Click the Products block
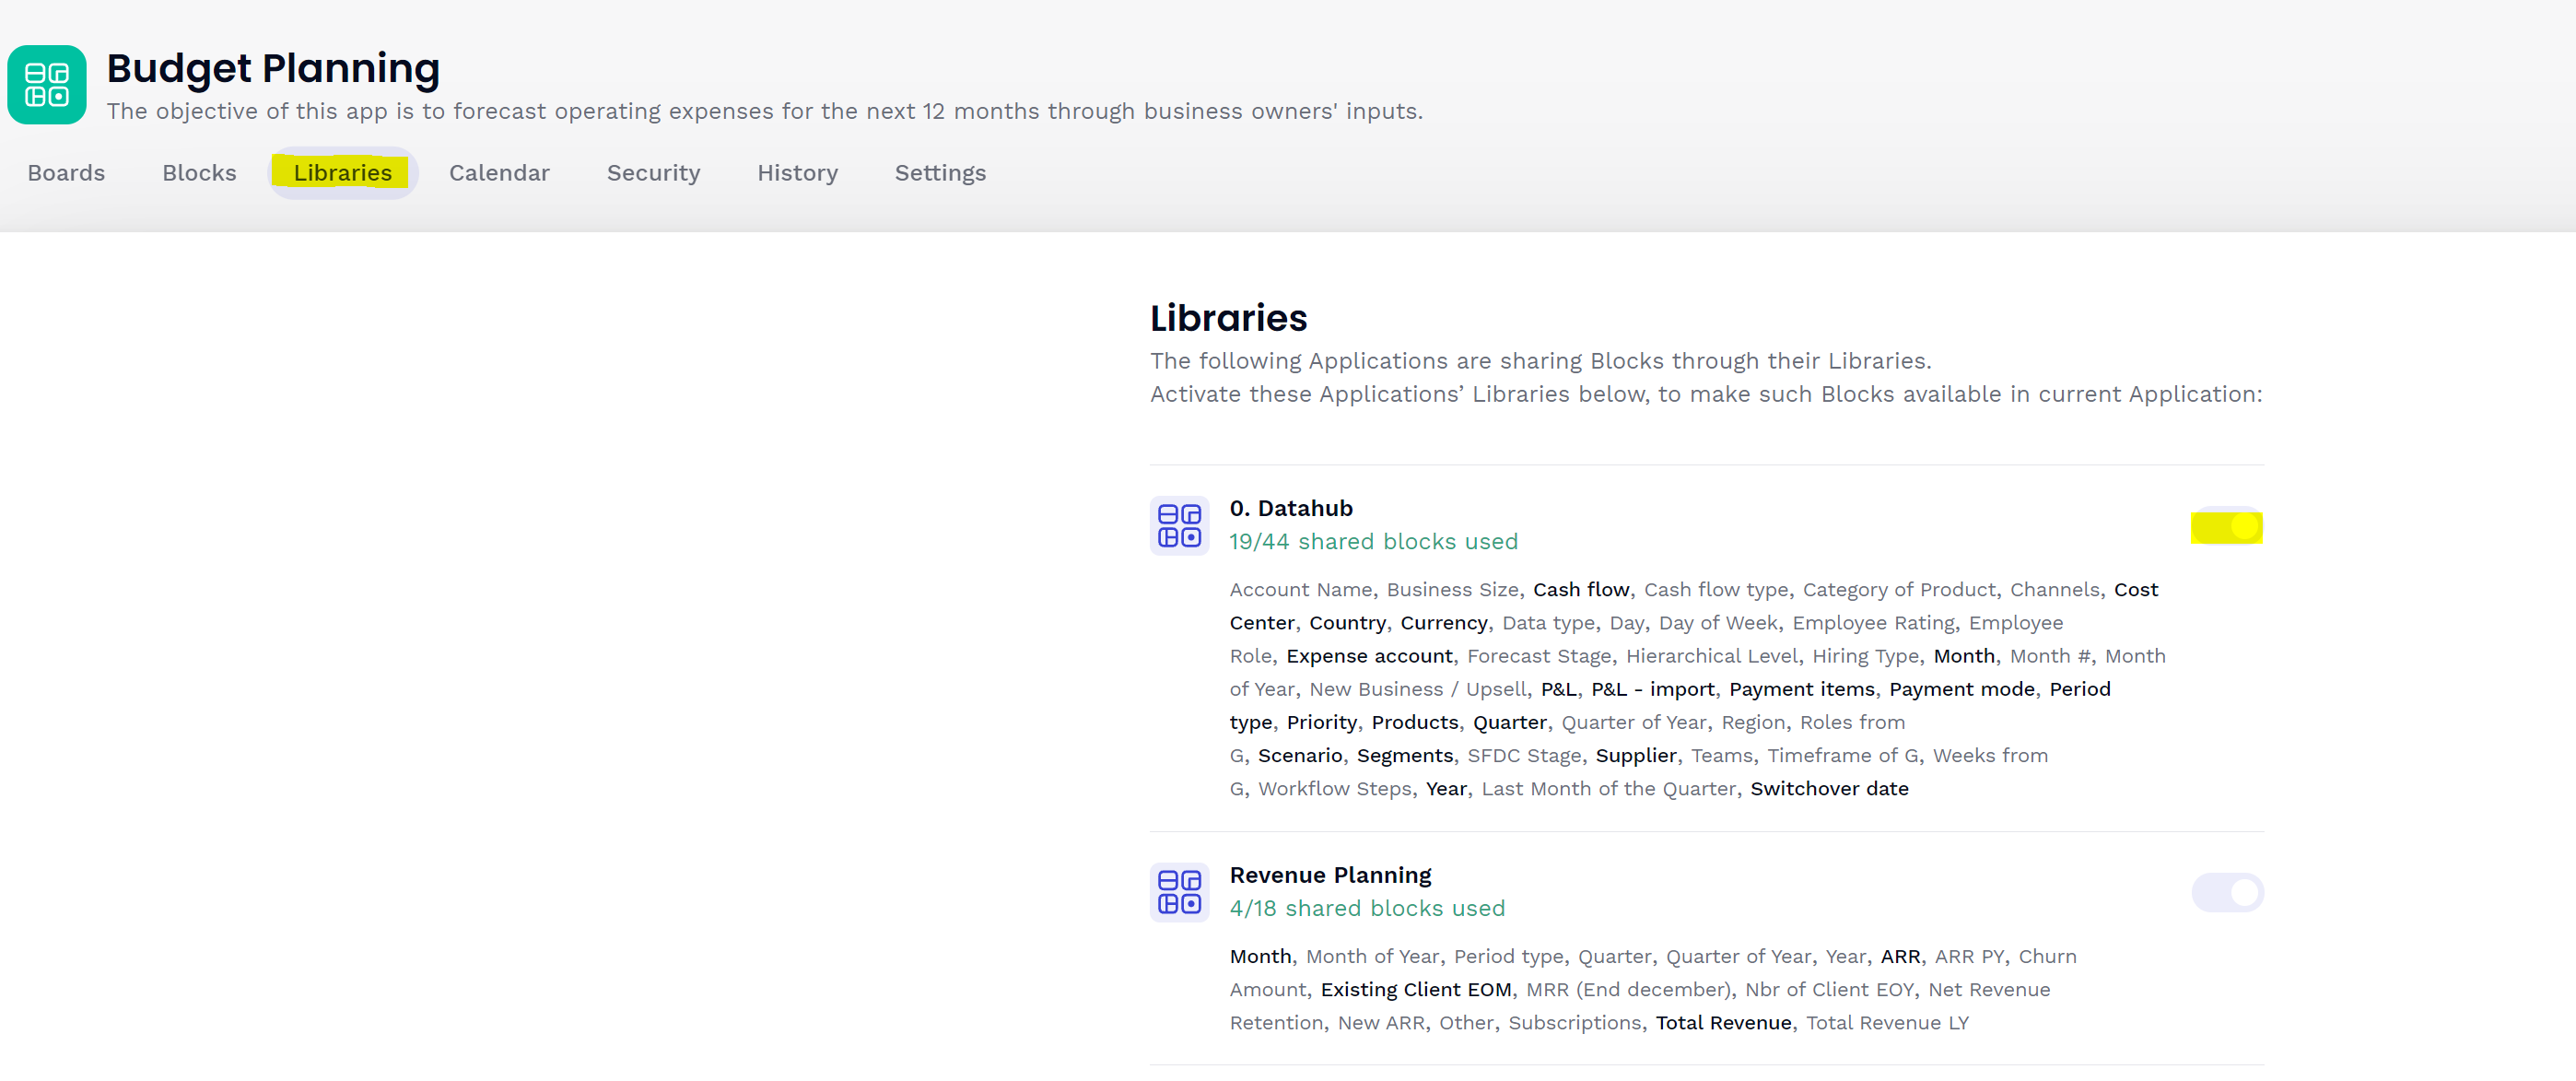Screen dimensions: 2576x1081 [1414, 722]
